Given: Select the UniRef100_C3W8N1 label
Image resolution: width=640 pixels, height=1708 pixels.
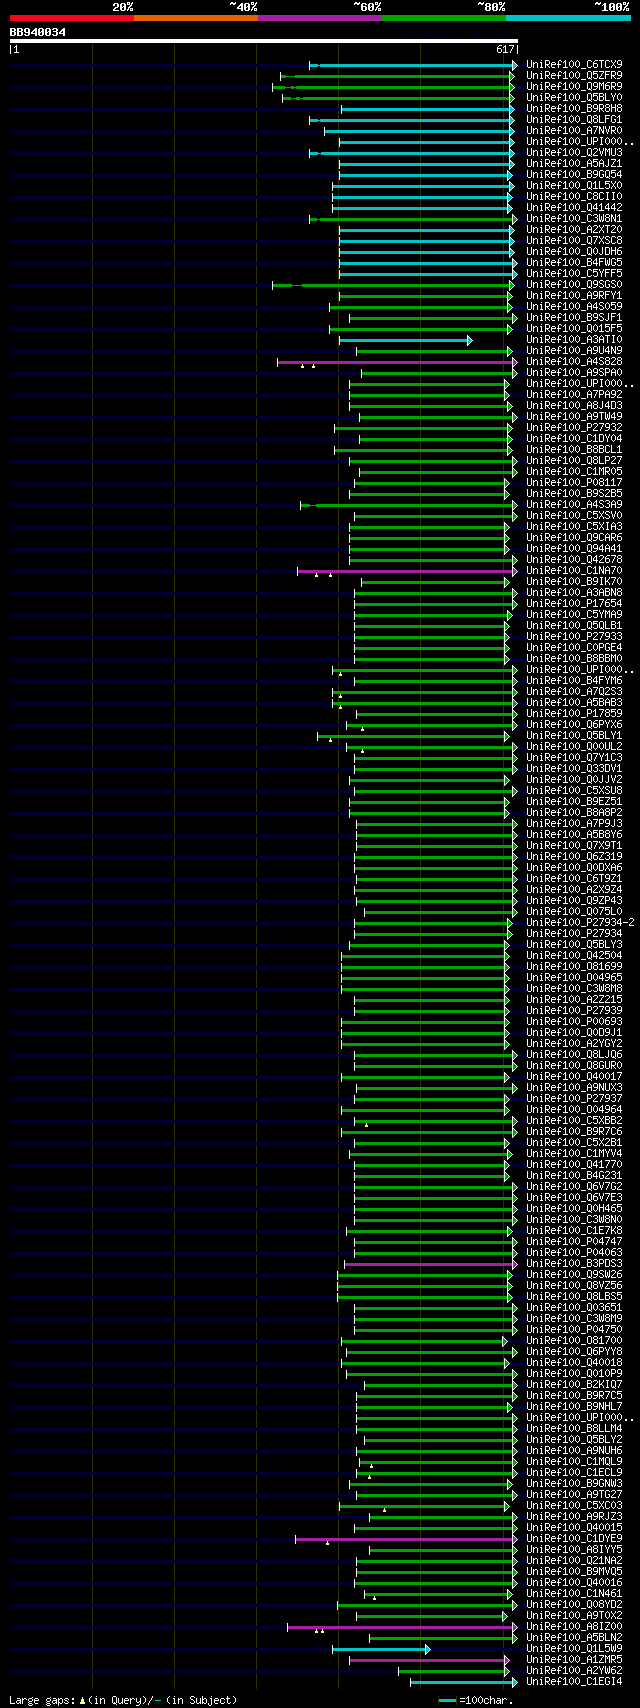Looking at the screenshot, I should 574,219.
